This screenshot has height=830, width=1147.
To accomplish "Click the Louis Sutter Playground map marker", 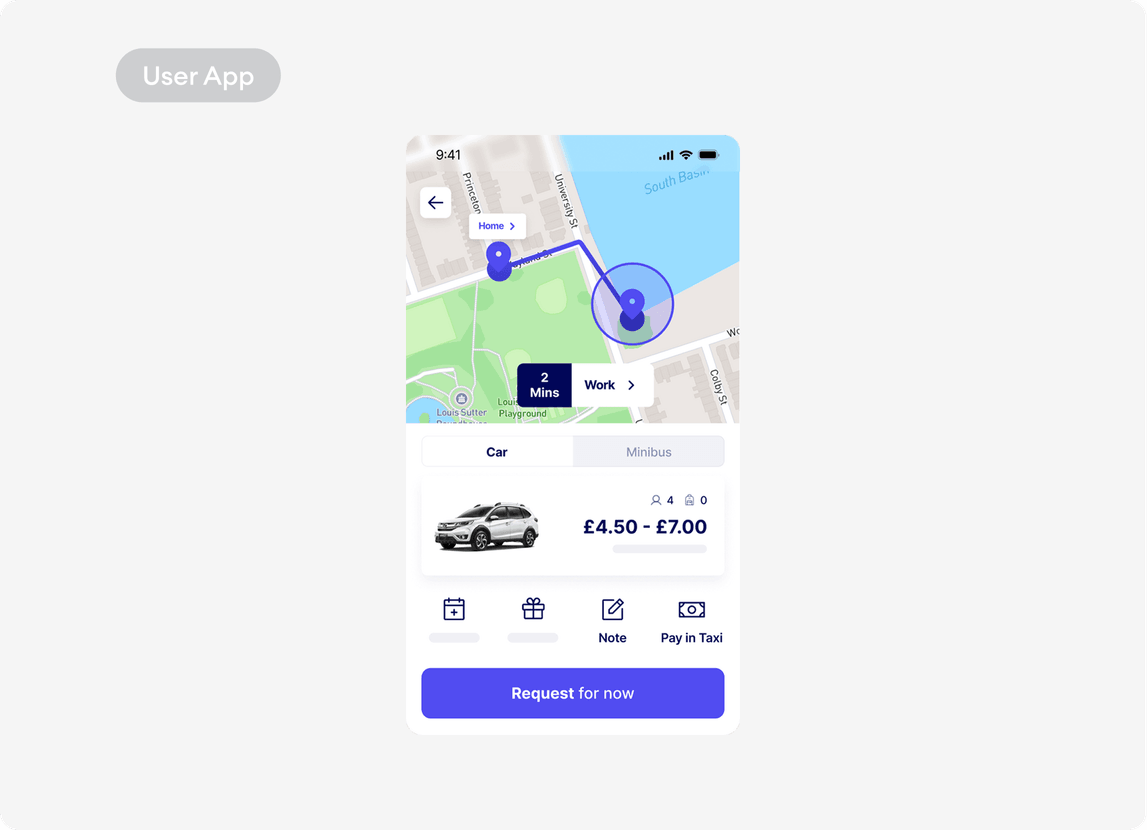I will coord(461,398).
